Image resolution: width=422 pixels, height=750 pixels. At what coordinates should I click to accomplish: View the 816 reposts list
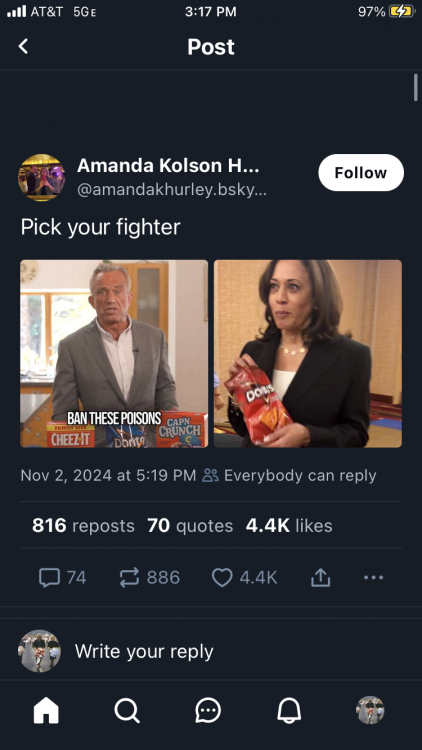83,526
